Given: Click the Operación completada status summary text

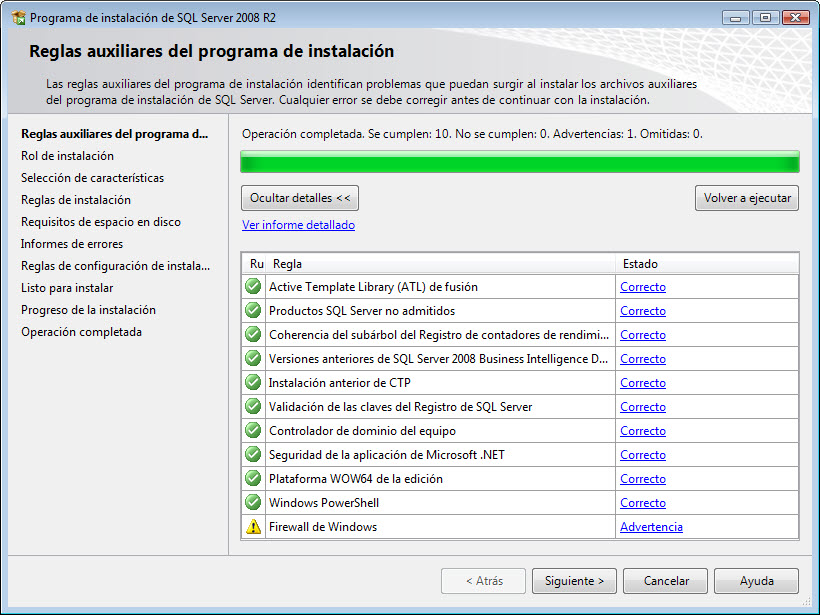Looking at the screenshot, I should click(472, 134).
